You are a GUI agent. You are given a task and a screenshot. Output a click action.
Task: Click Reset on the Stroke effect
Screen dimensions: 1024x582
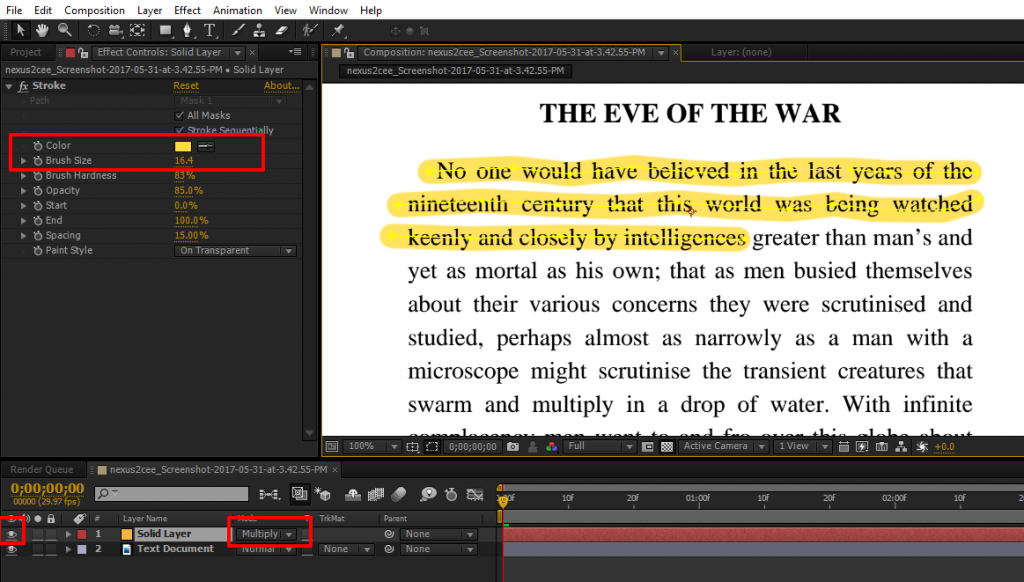click(x=187, y=85)
